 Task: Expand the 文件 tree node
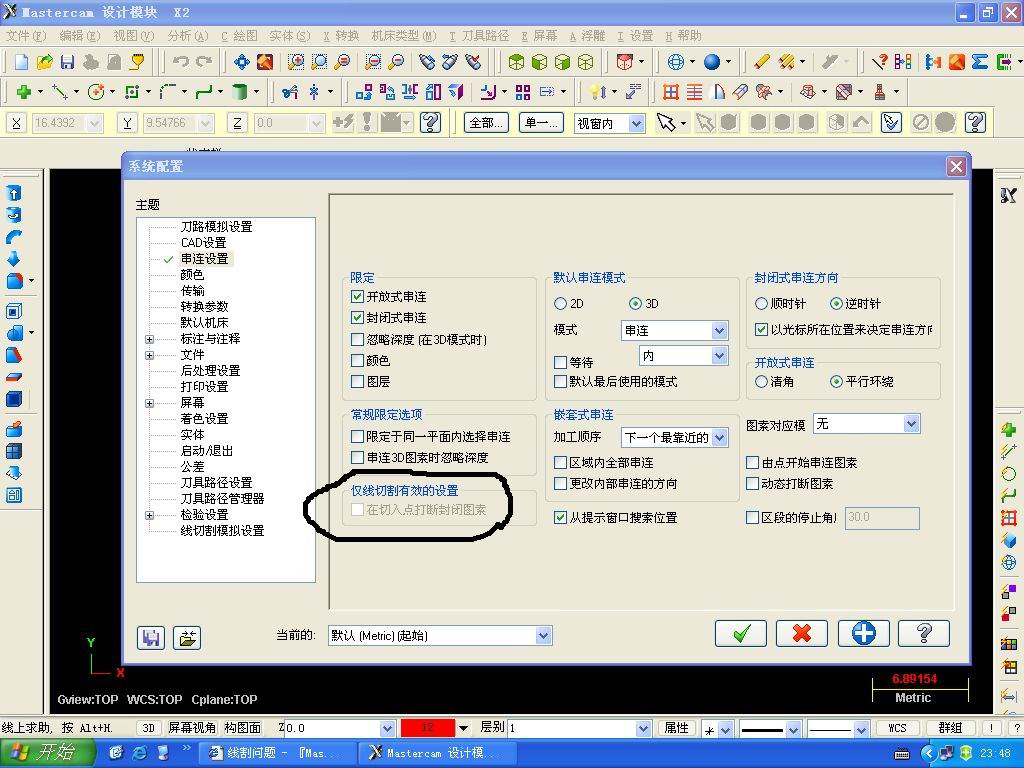[150, 355]
